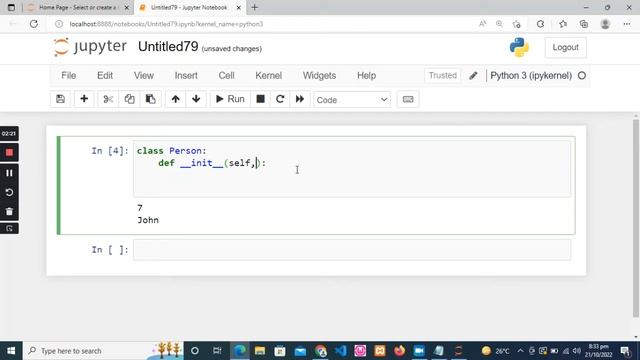The image size is (640, 360).
Task: Close the Untitled79 browser tab
Action: point(239,7)
